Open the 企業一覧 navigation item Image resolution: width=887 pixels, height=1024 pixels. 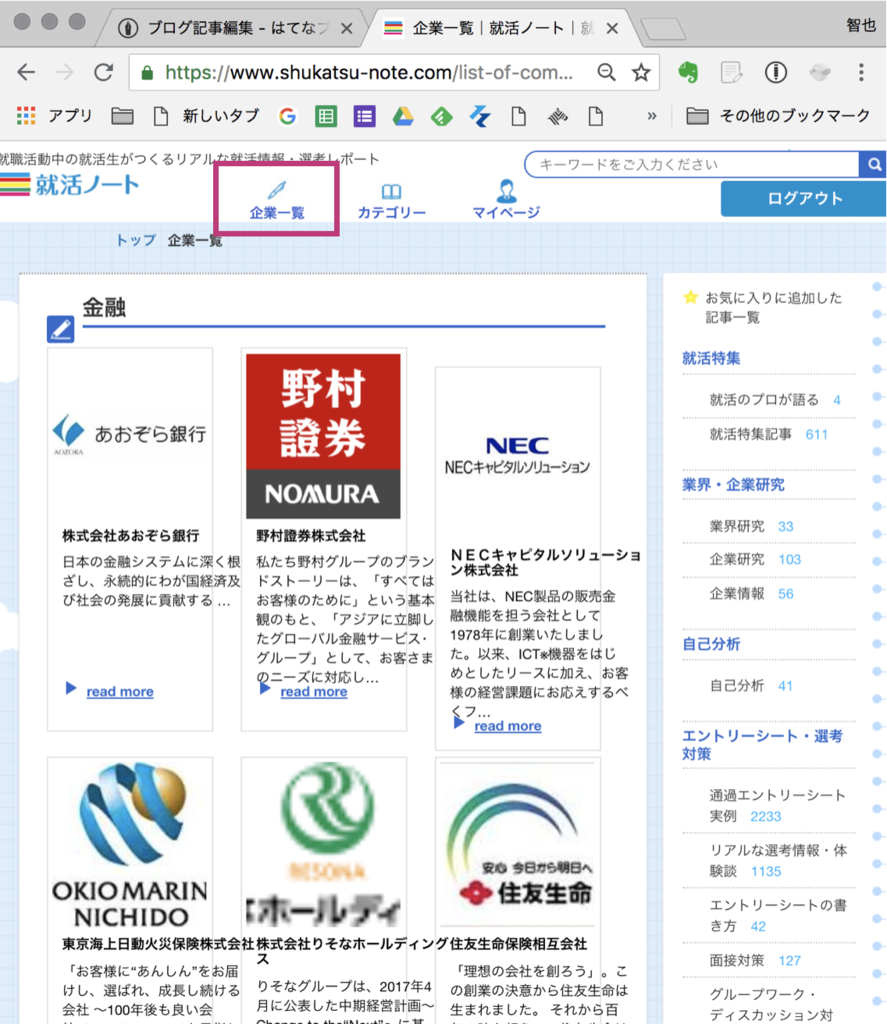point(277,200)
